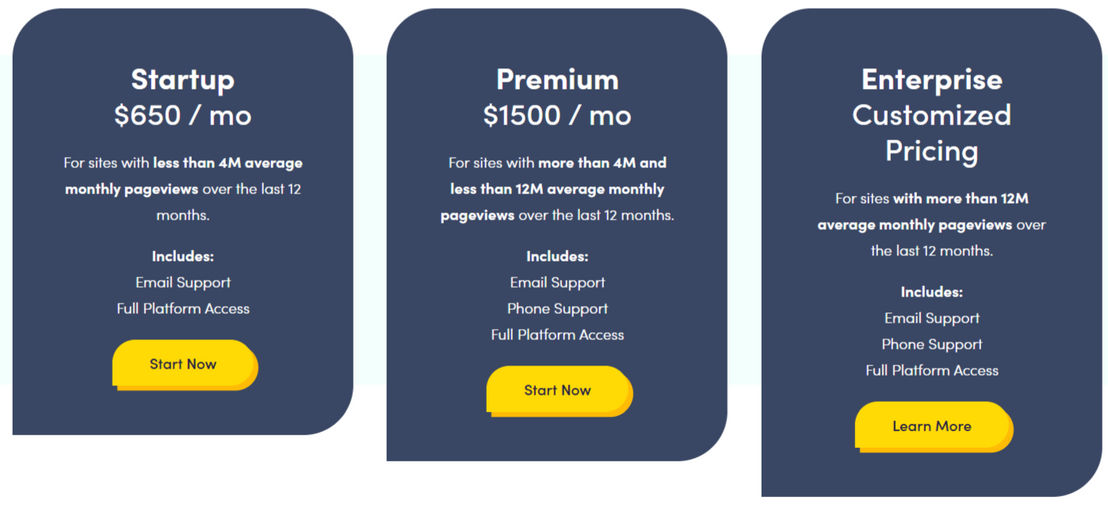Click the Customized Pricing text
The height and width of the screenshot is (505, 1108).
(931, 133)
